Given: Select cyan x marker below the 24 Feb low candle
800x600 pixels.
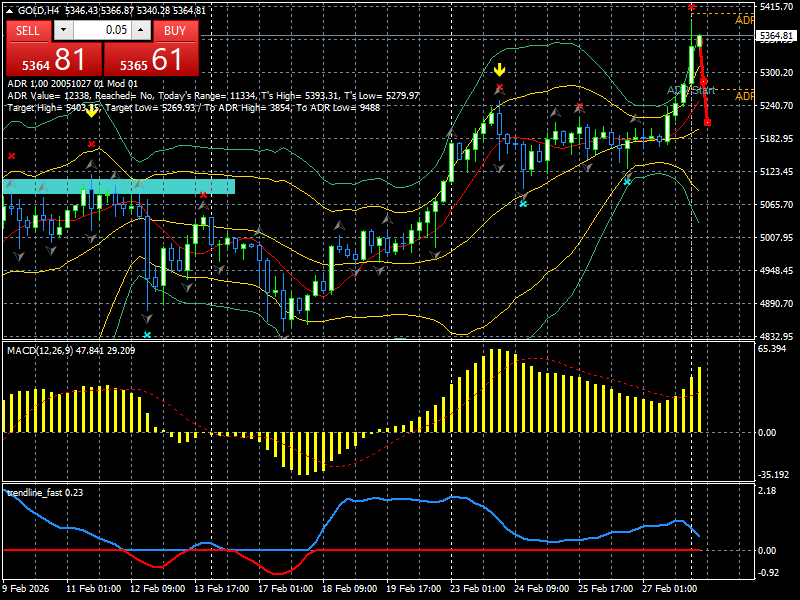Looking at the screenshot, I should (x=523, y=204).
